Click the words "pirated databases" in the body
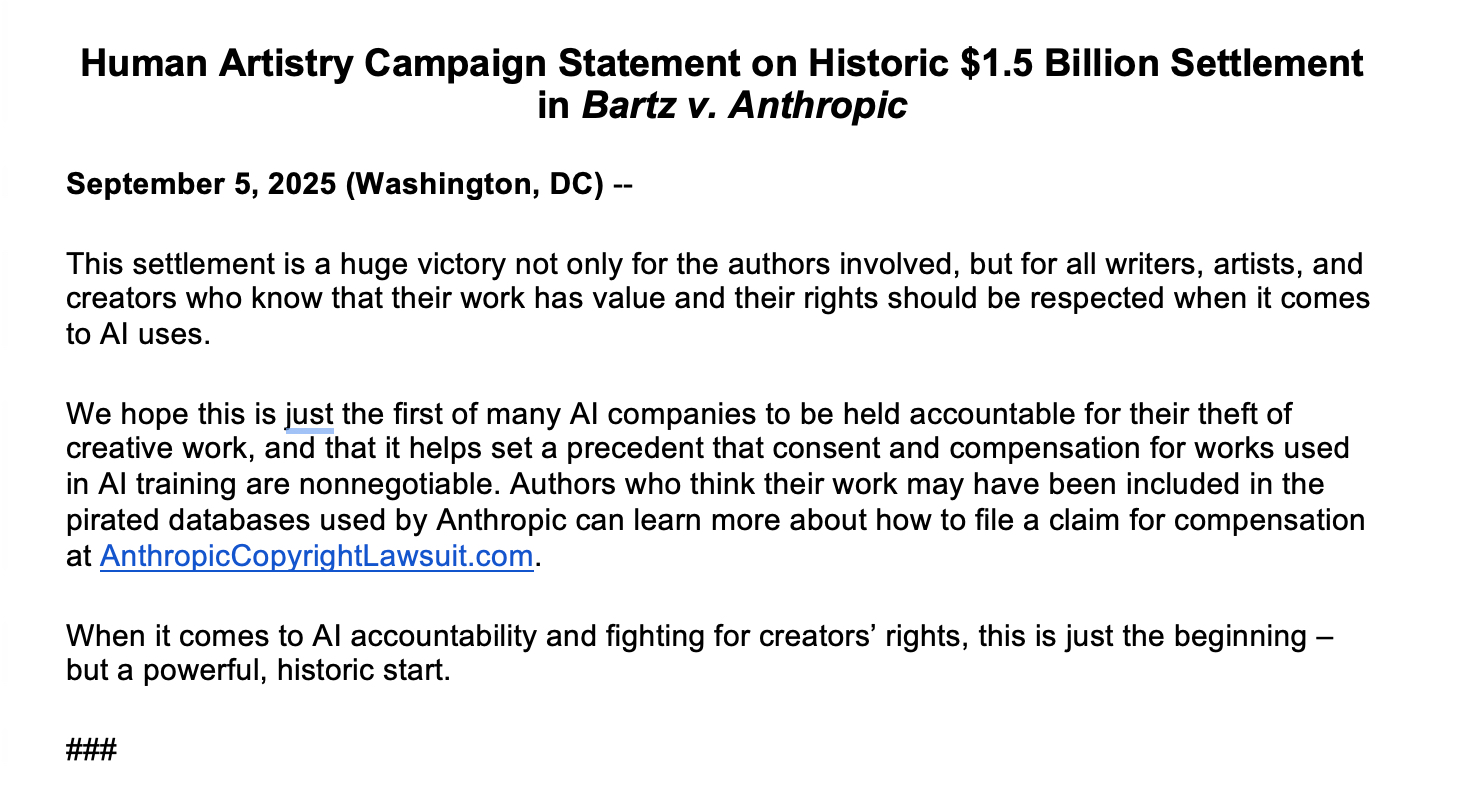 tap(184, 520)
